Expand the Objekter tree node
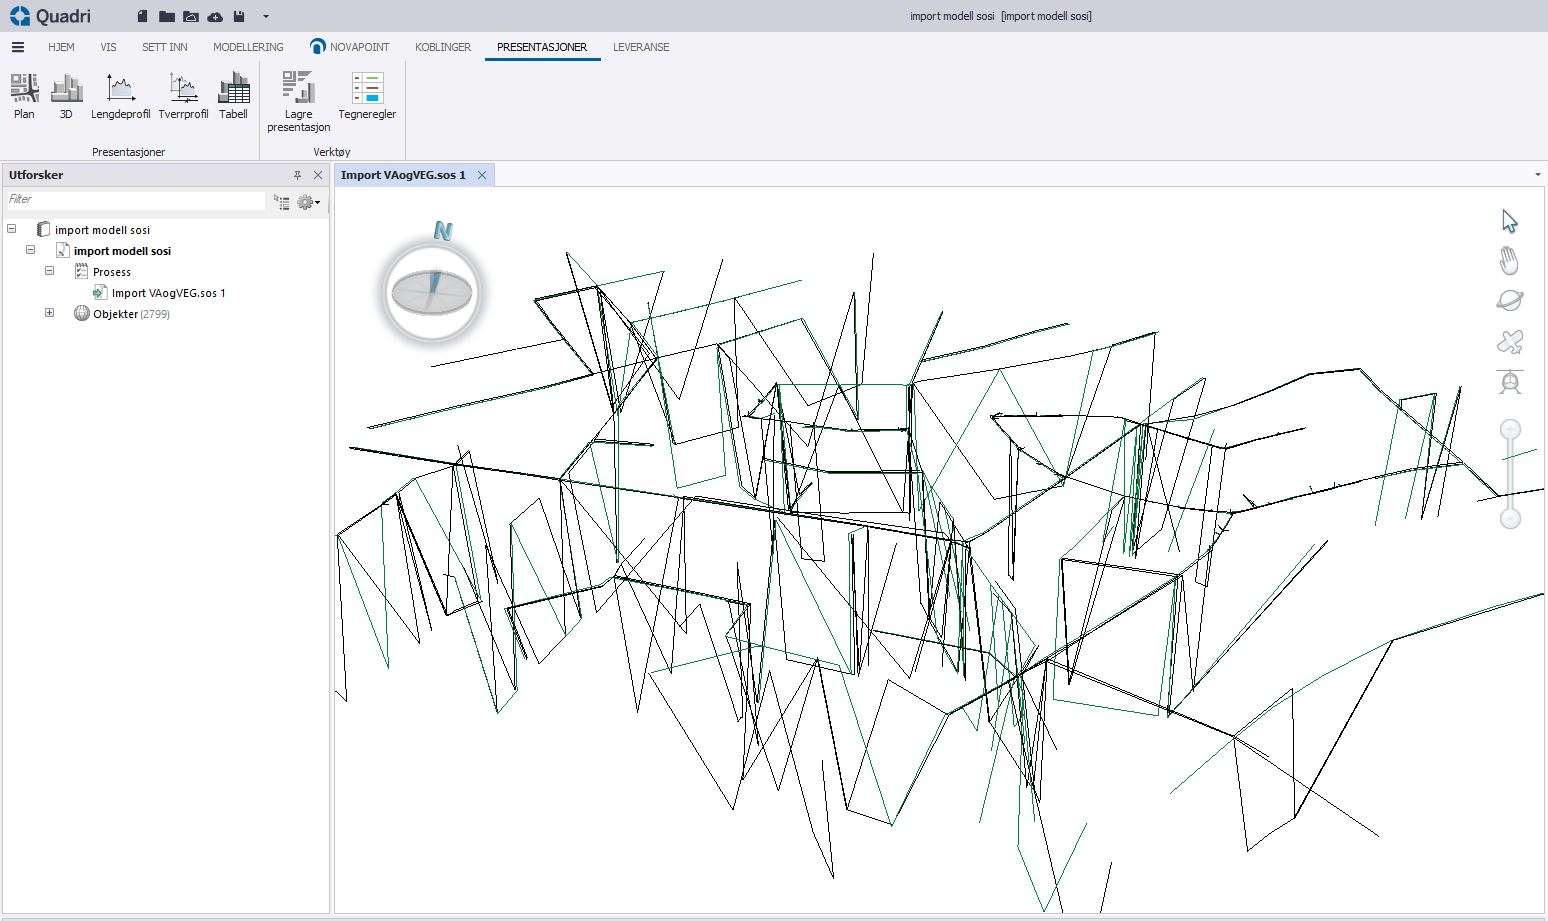The image size is (1548, 921). click(49, 313)
